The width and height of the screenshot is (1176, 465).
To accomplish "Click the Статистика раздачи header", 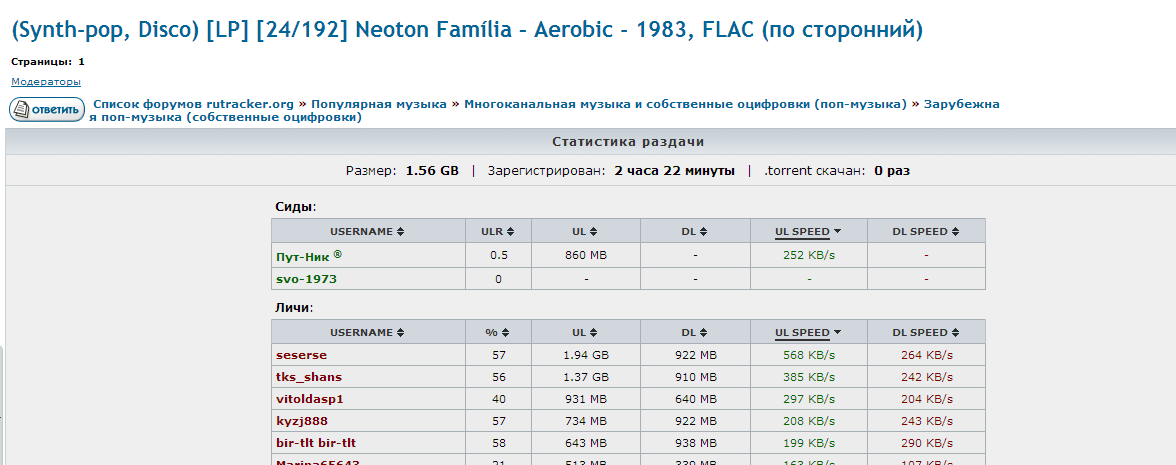I will (628, 142).
